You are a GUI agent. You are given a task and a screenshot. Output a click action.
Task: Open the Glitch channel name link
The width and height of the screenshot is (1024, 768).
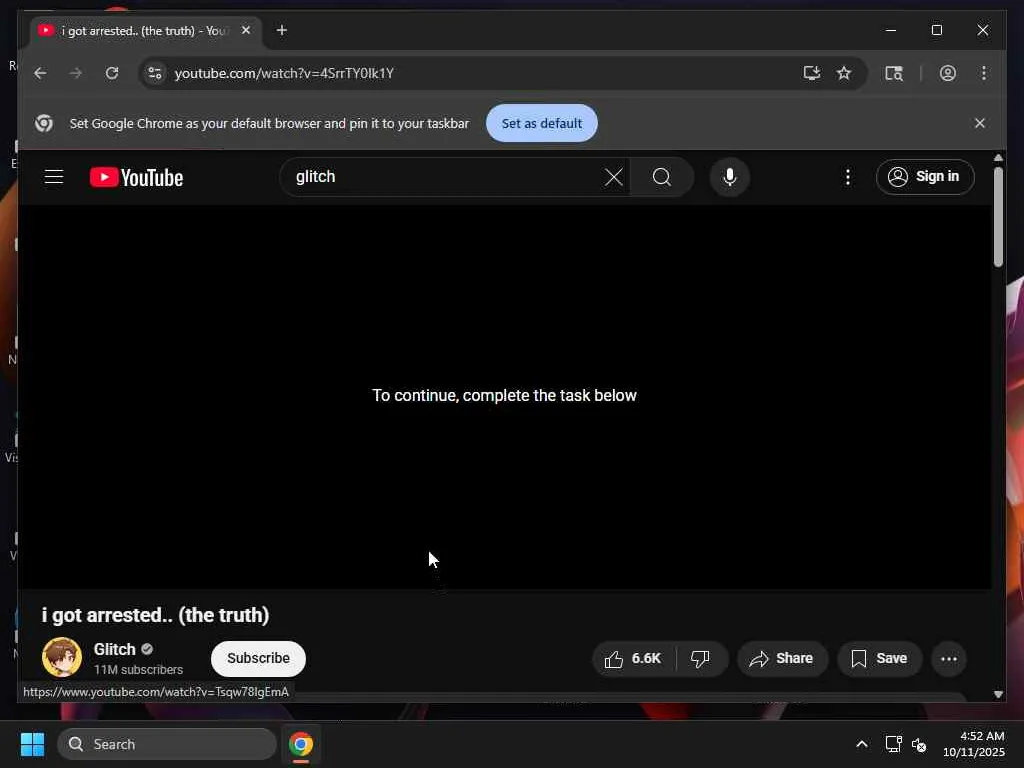coord(114,649)
